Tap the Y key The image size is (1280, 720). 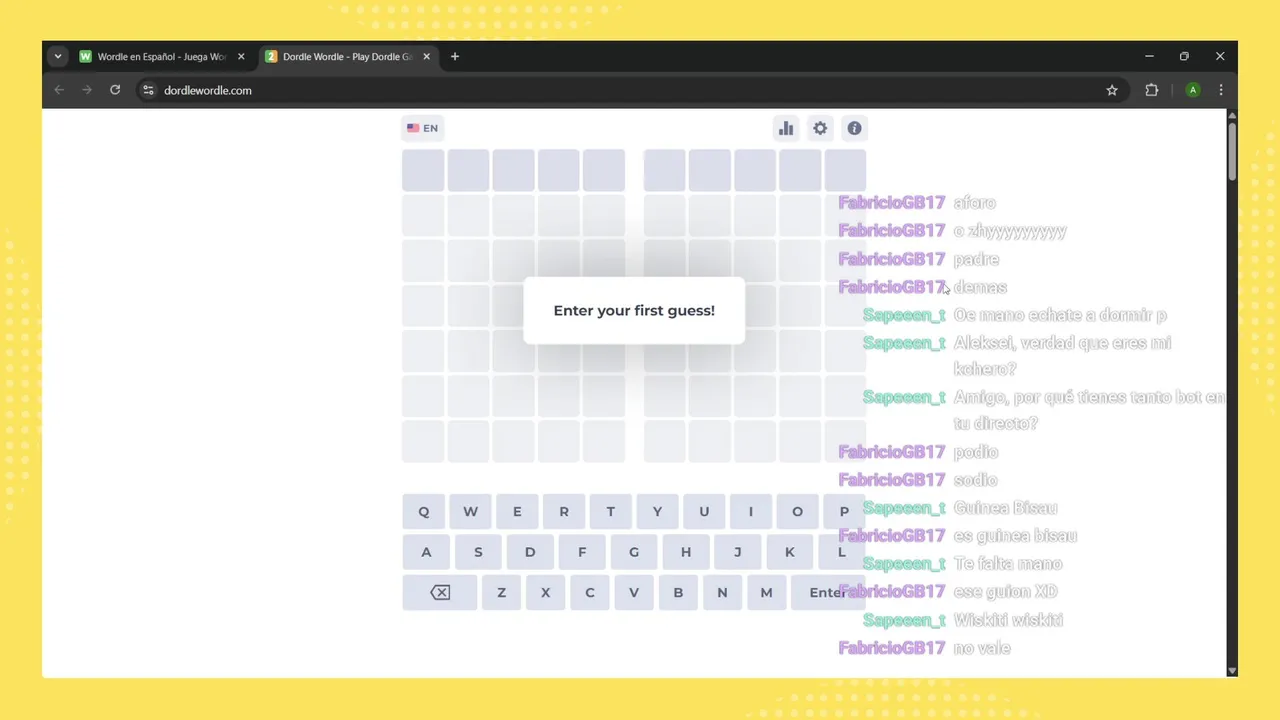[x=657, y=511]
